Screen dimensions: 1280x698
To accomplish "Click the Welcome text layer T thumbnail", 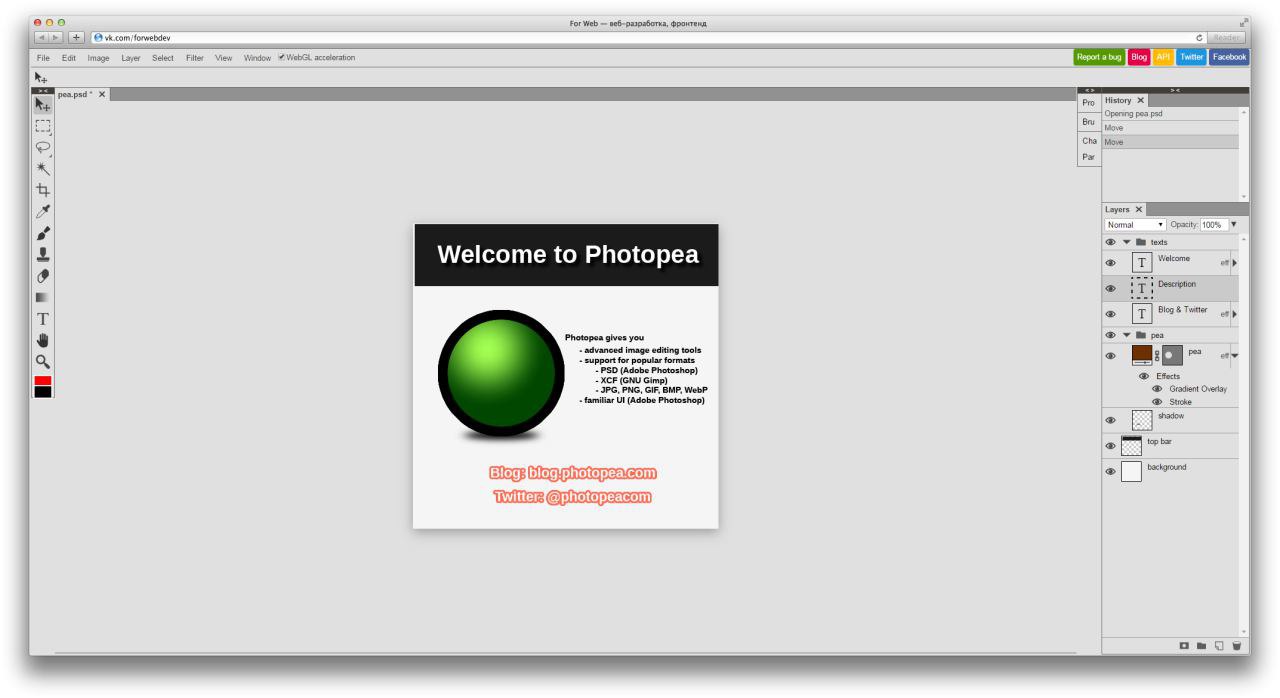I will pyautogui.click(x=1142, y=263).
